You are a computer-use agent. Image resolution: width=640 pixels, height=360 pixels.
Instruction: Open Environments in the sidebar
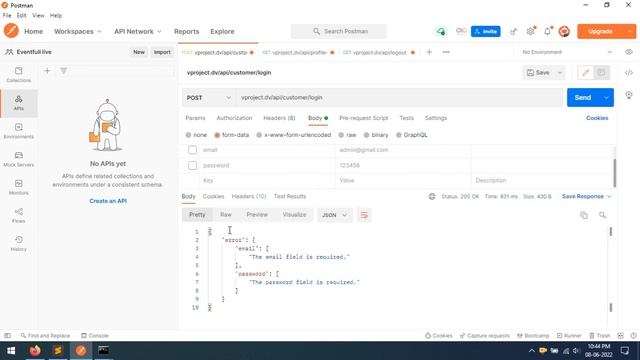[x=19, y=131]
